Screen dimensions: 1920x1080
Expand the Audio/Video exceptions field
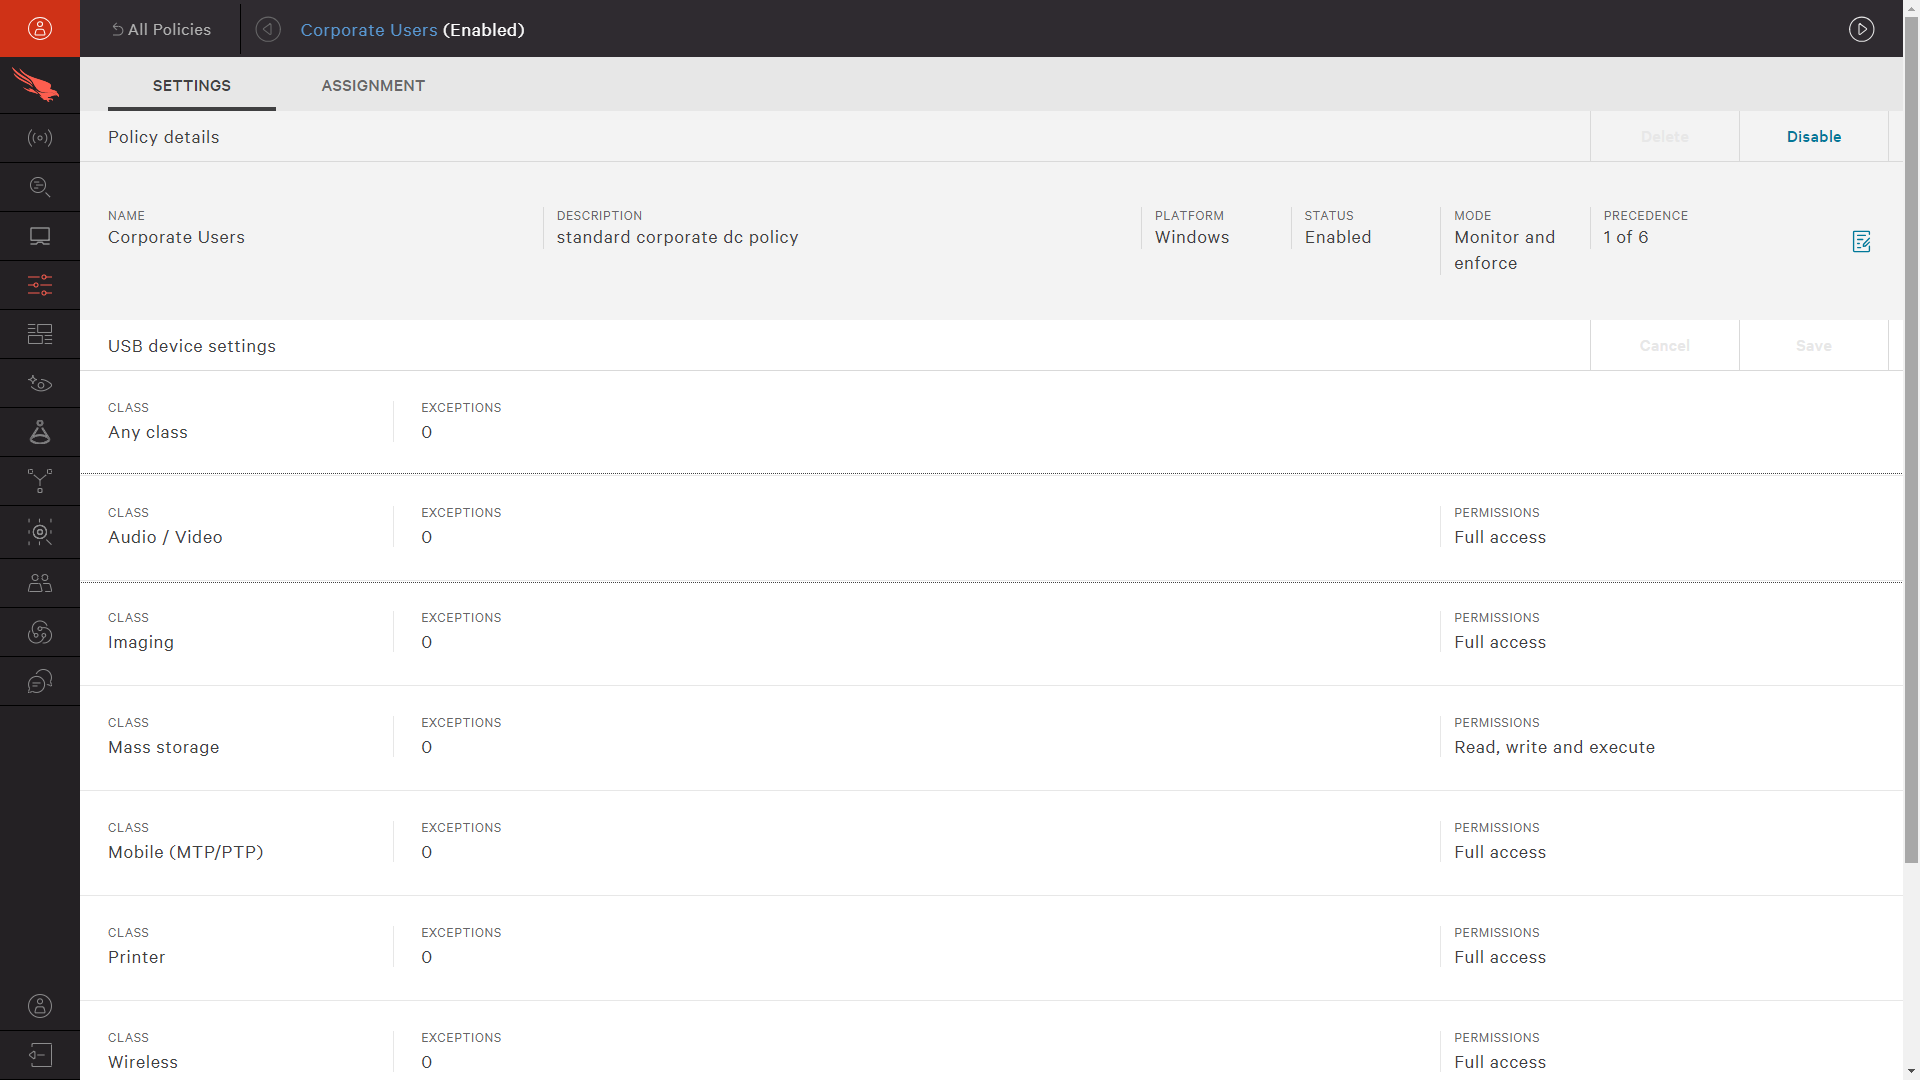pos(427,537)
